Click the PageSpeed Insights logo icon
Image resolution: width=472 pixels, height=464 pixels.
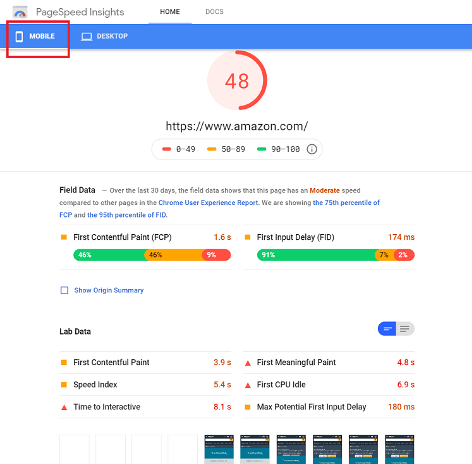20,12
